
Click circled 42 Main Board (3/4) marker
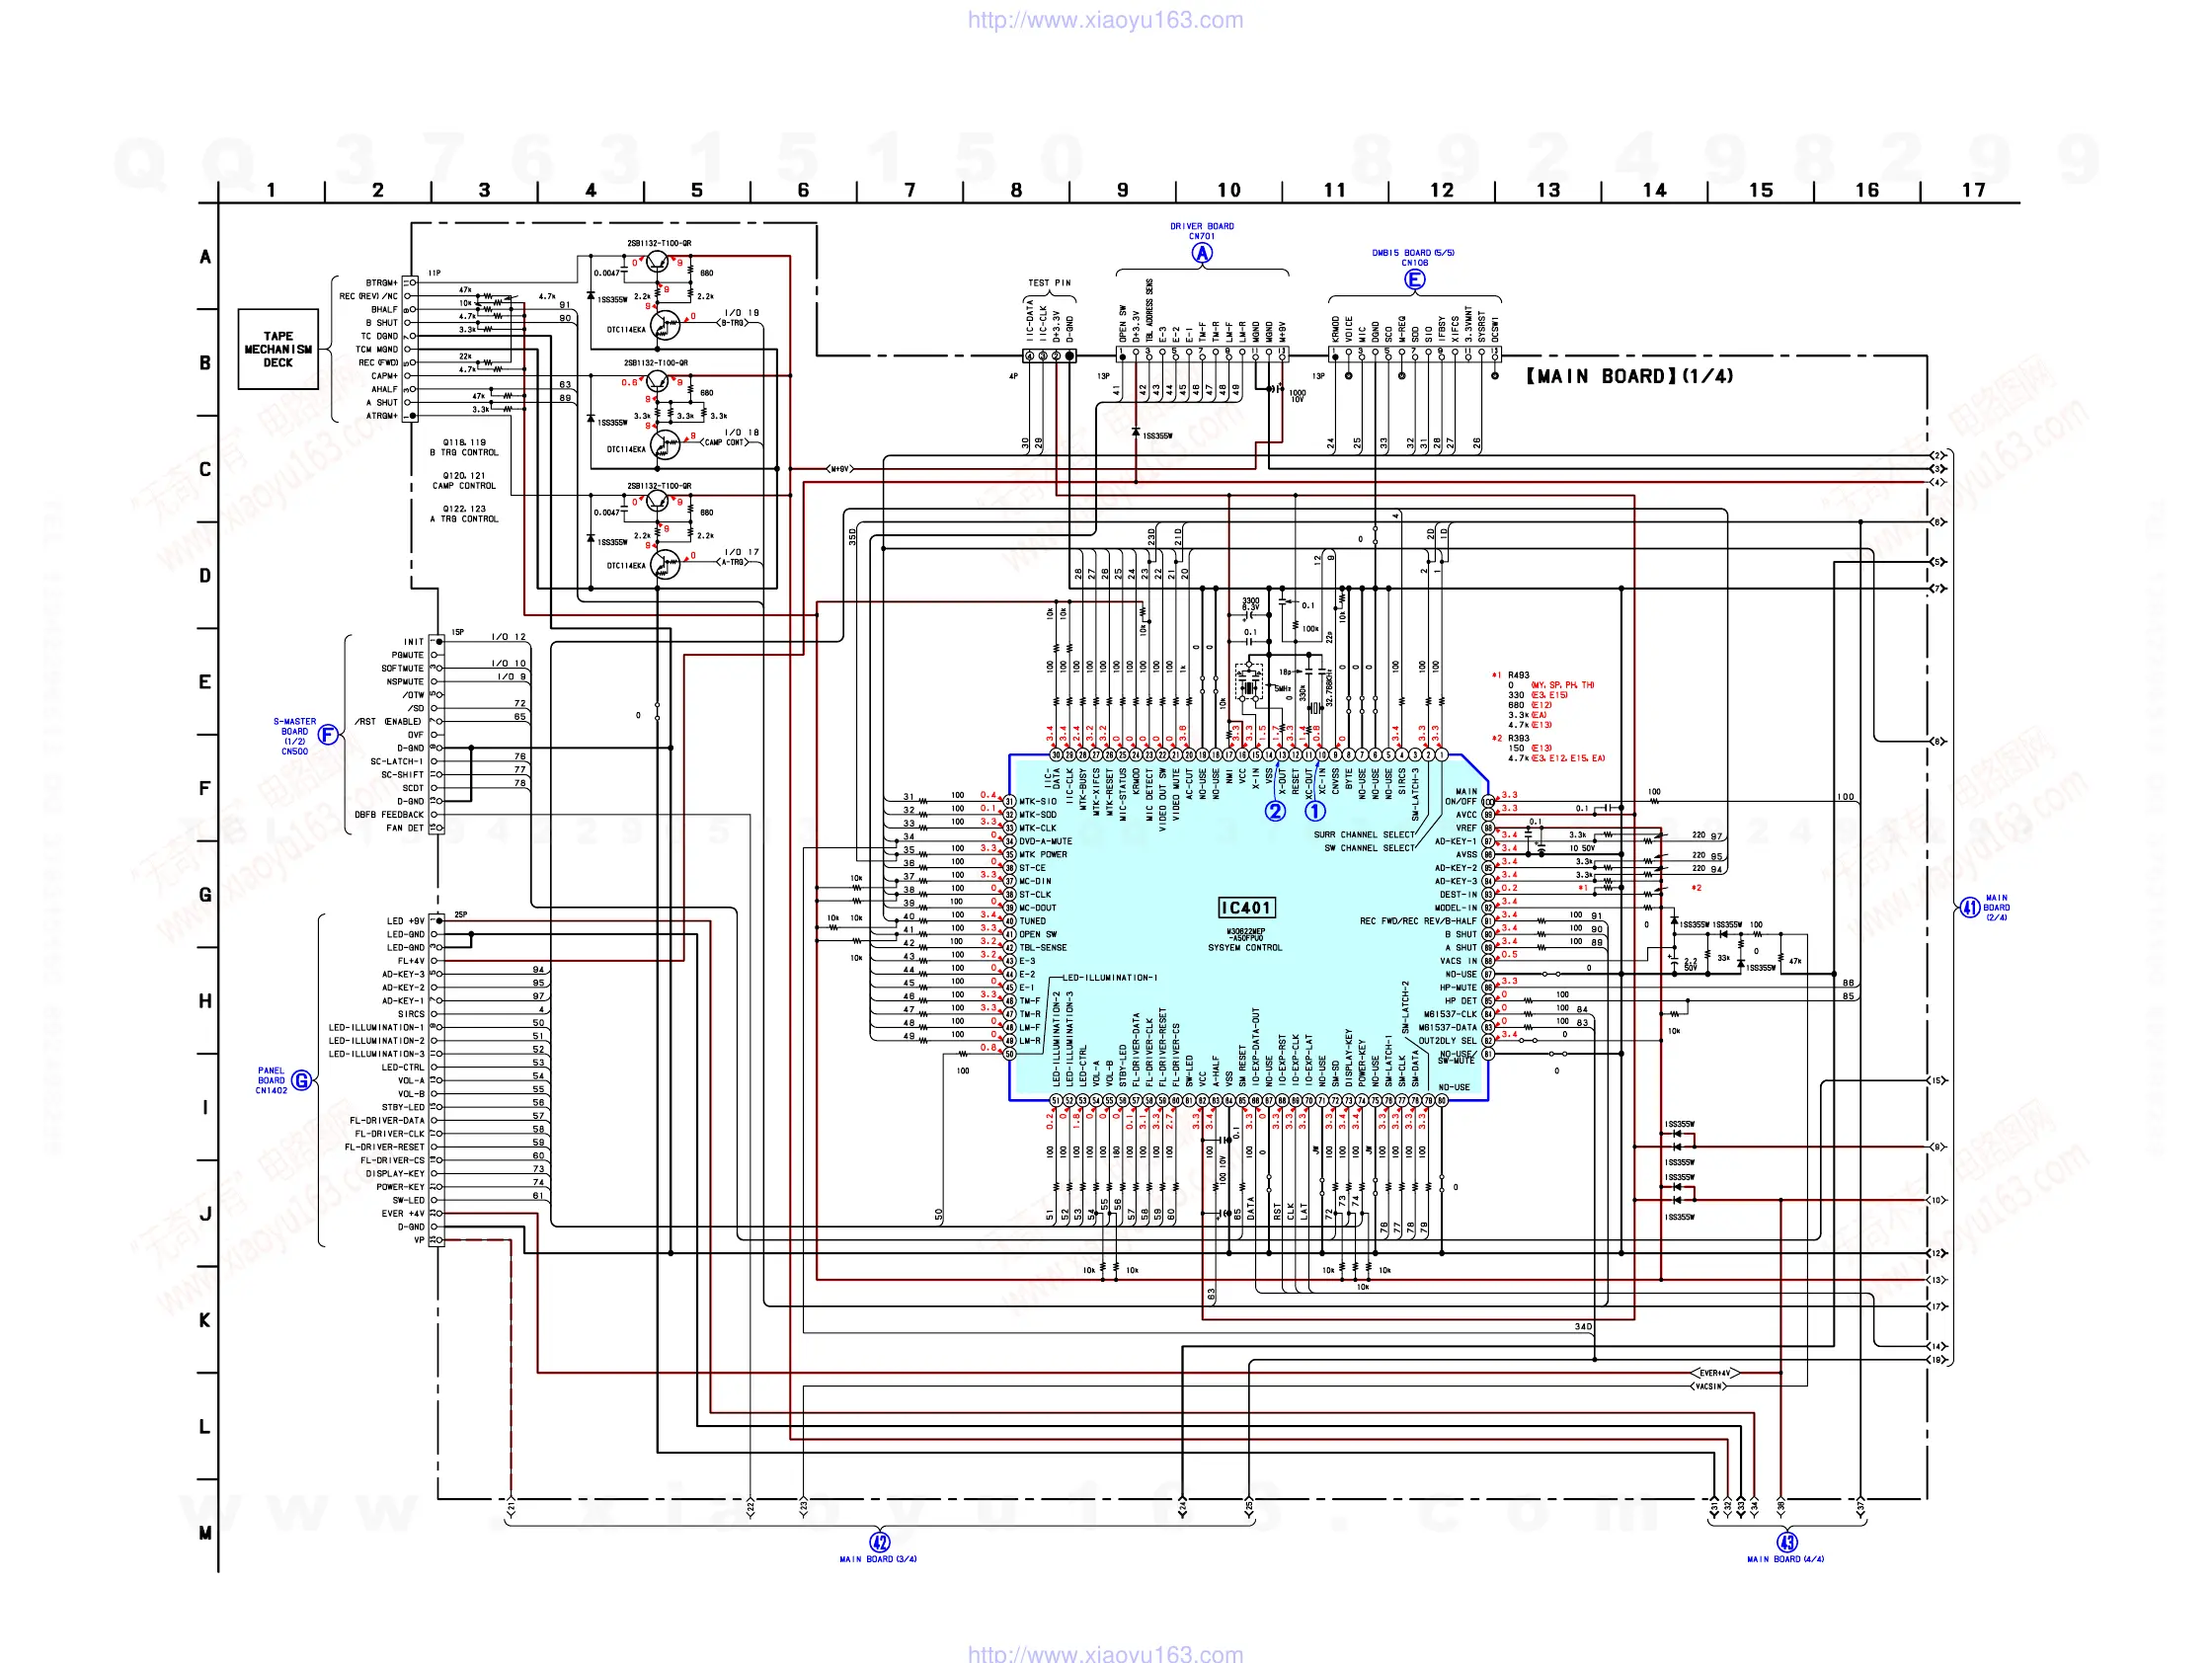(879, 1541)
